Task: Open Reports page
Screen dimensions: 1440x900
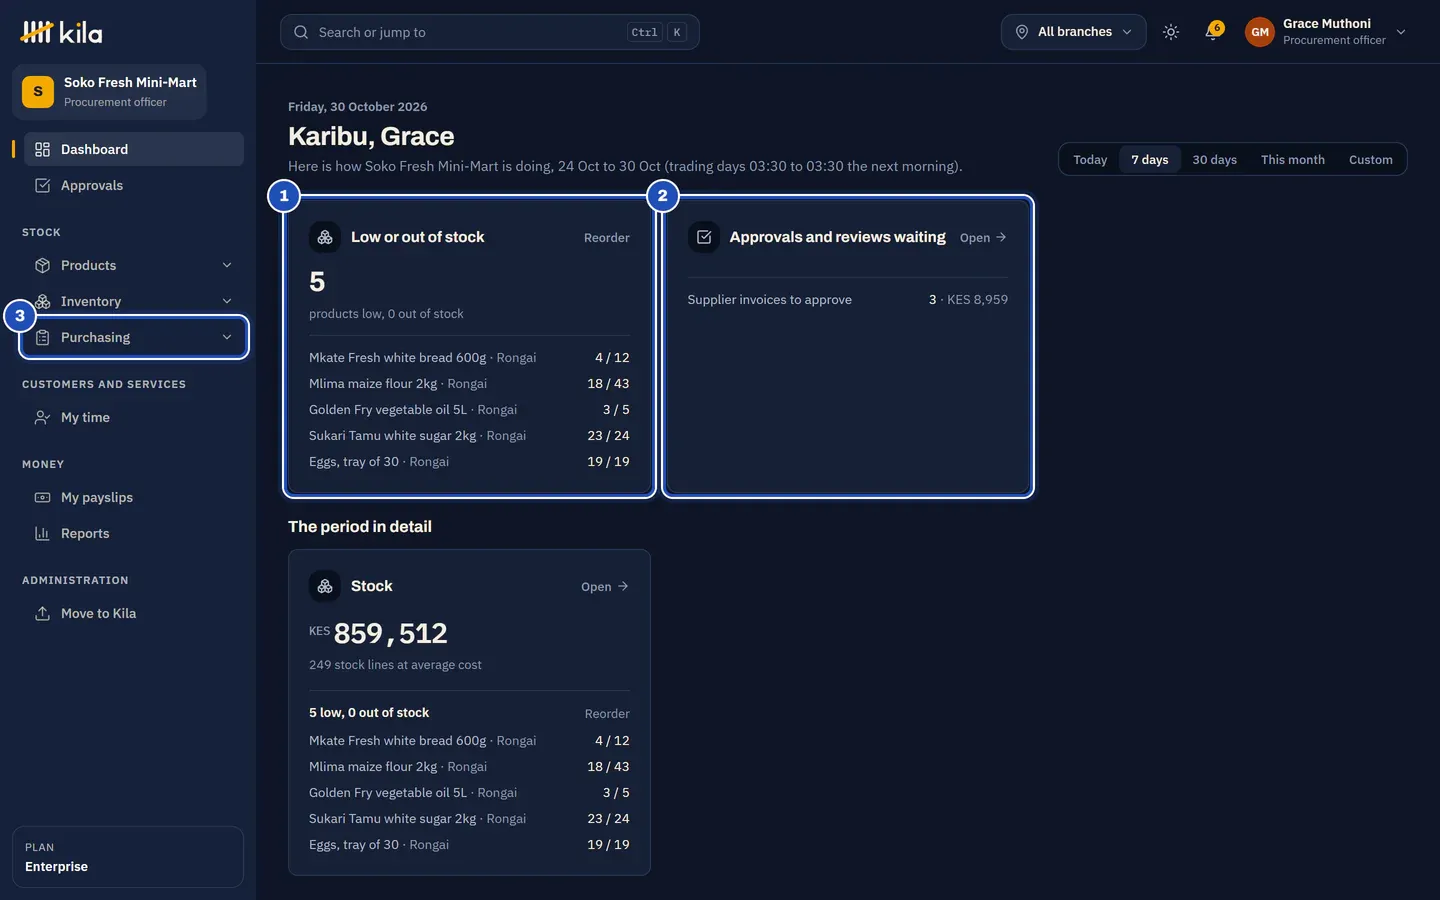Action: pos(134,533)
